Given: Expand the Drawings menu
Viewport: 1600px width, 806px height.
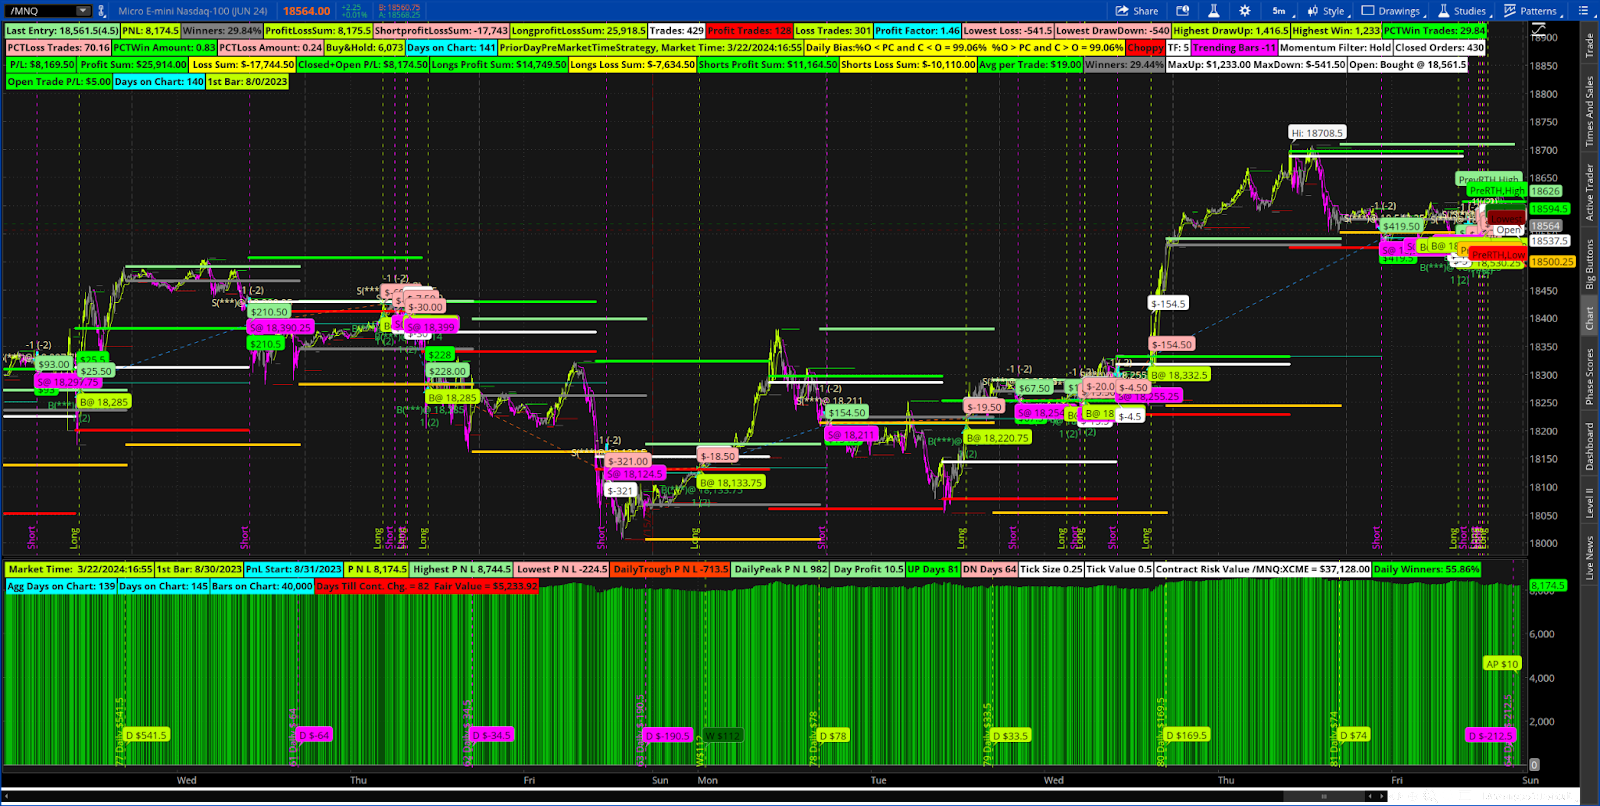Looking at the screenshot, I should point(1391,11).
